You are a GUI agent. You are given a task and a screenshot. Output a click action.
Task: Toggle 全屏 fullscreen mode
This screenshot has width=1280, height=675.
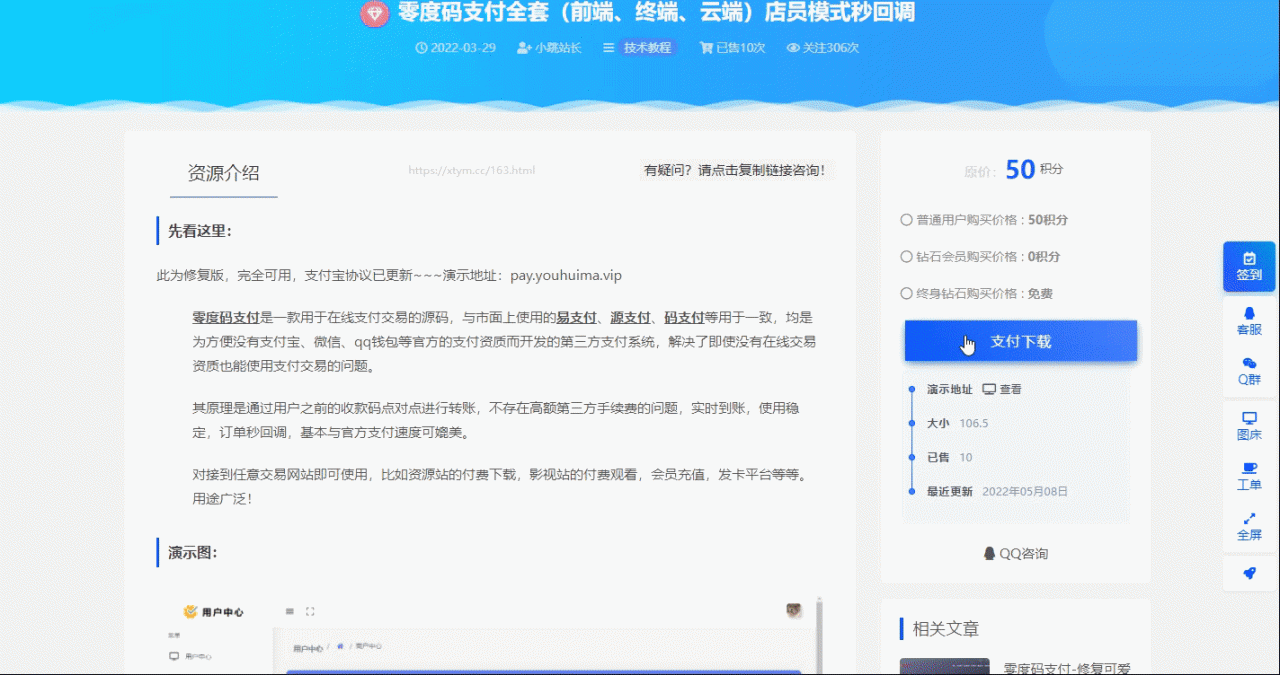point(1249,526)
